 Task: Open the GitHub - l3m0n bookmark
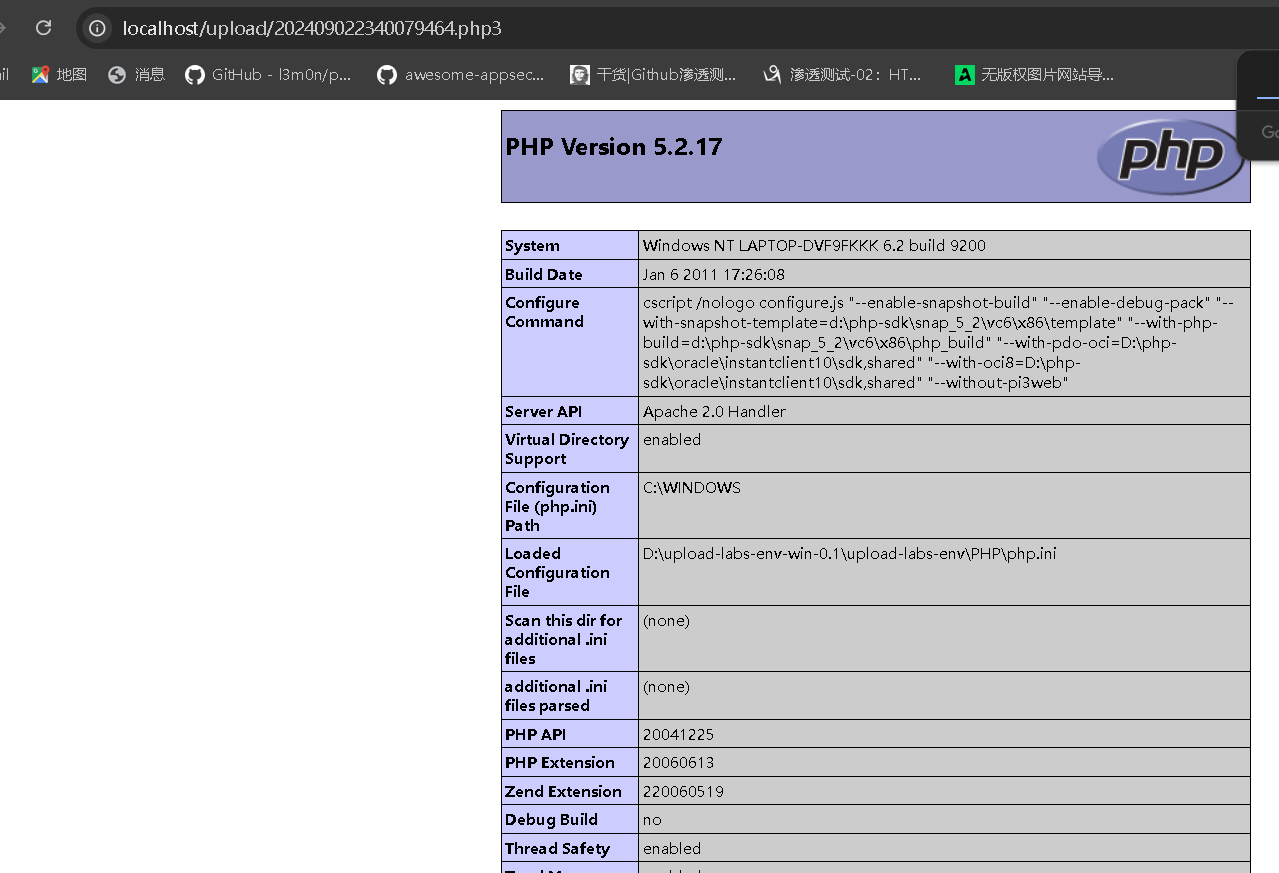coord(269,74)
